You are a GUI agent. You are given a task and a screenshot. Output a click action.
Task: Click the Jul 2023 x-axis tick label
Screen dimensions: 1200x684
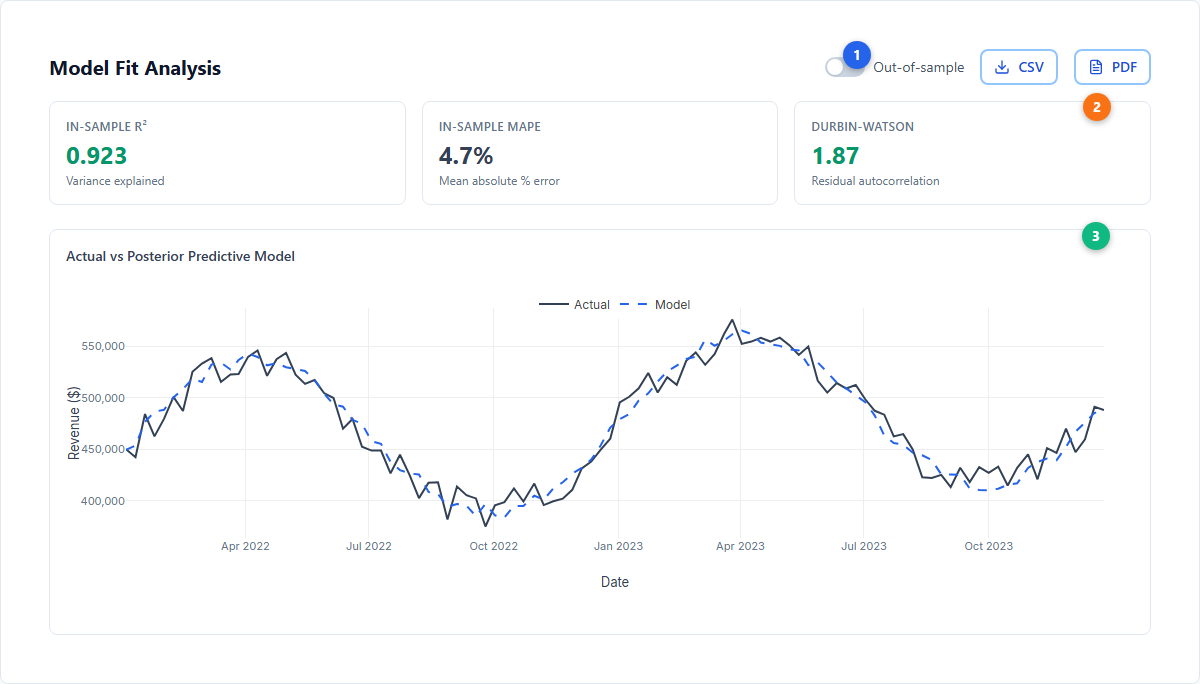(864, 546)
